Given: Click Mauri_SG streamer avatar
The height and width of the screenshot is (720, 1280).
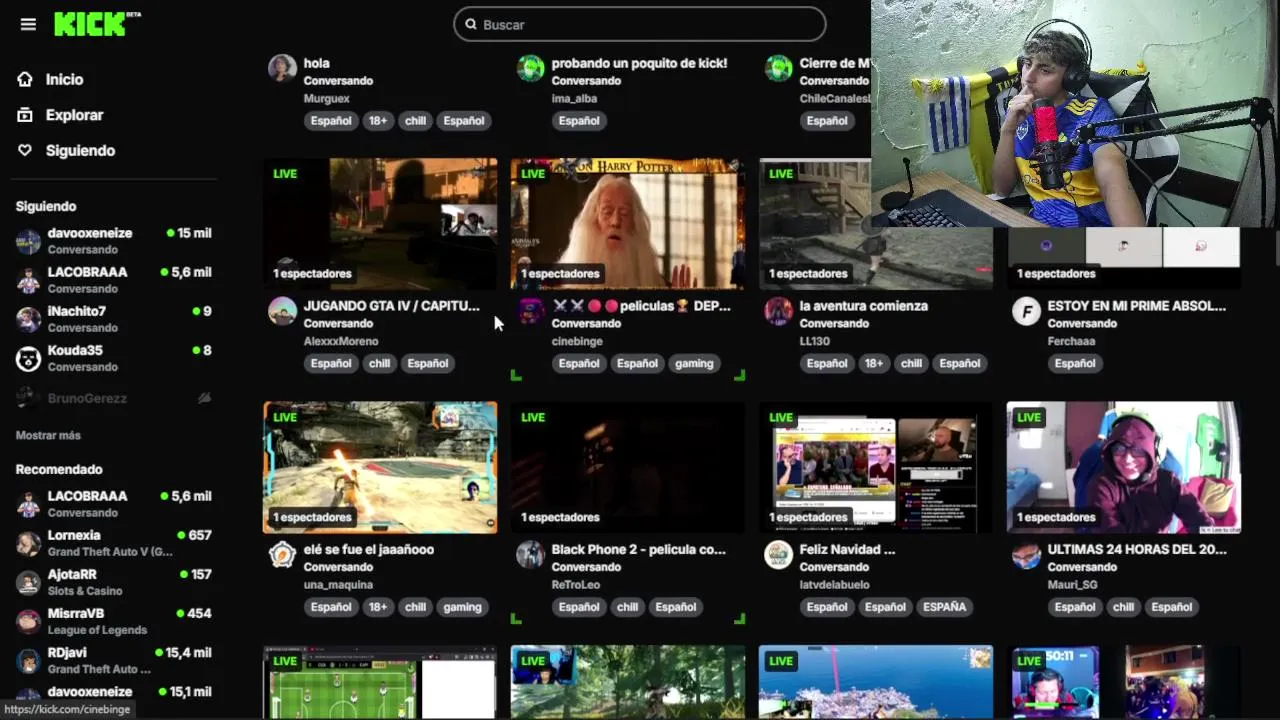Looking at the screenshot, I should coord(1026,555).
